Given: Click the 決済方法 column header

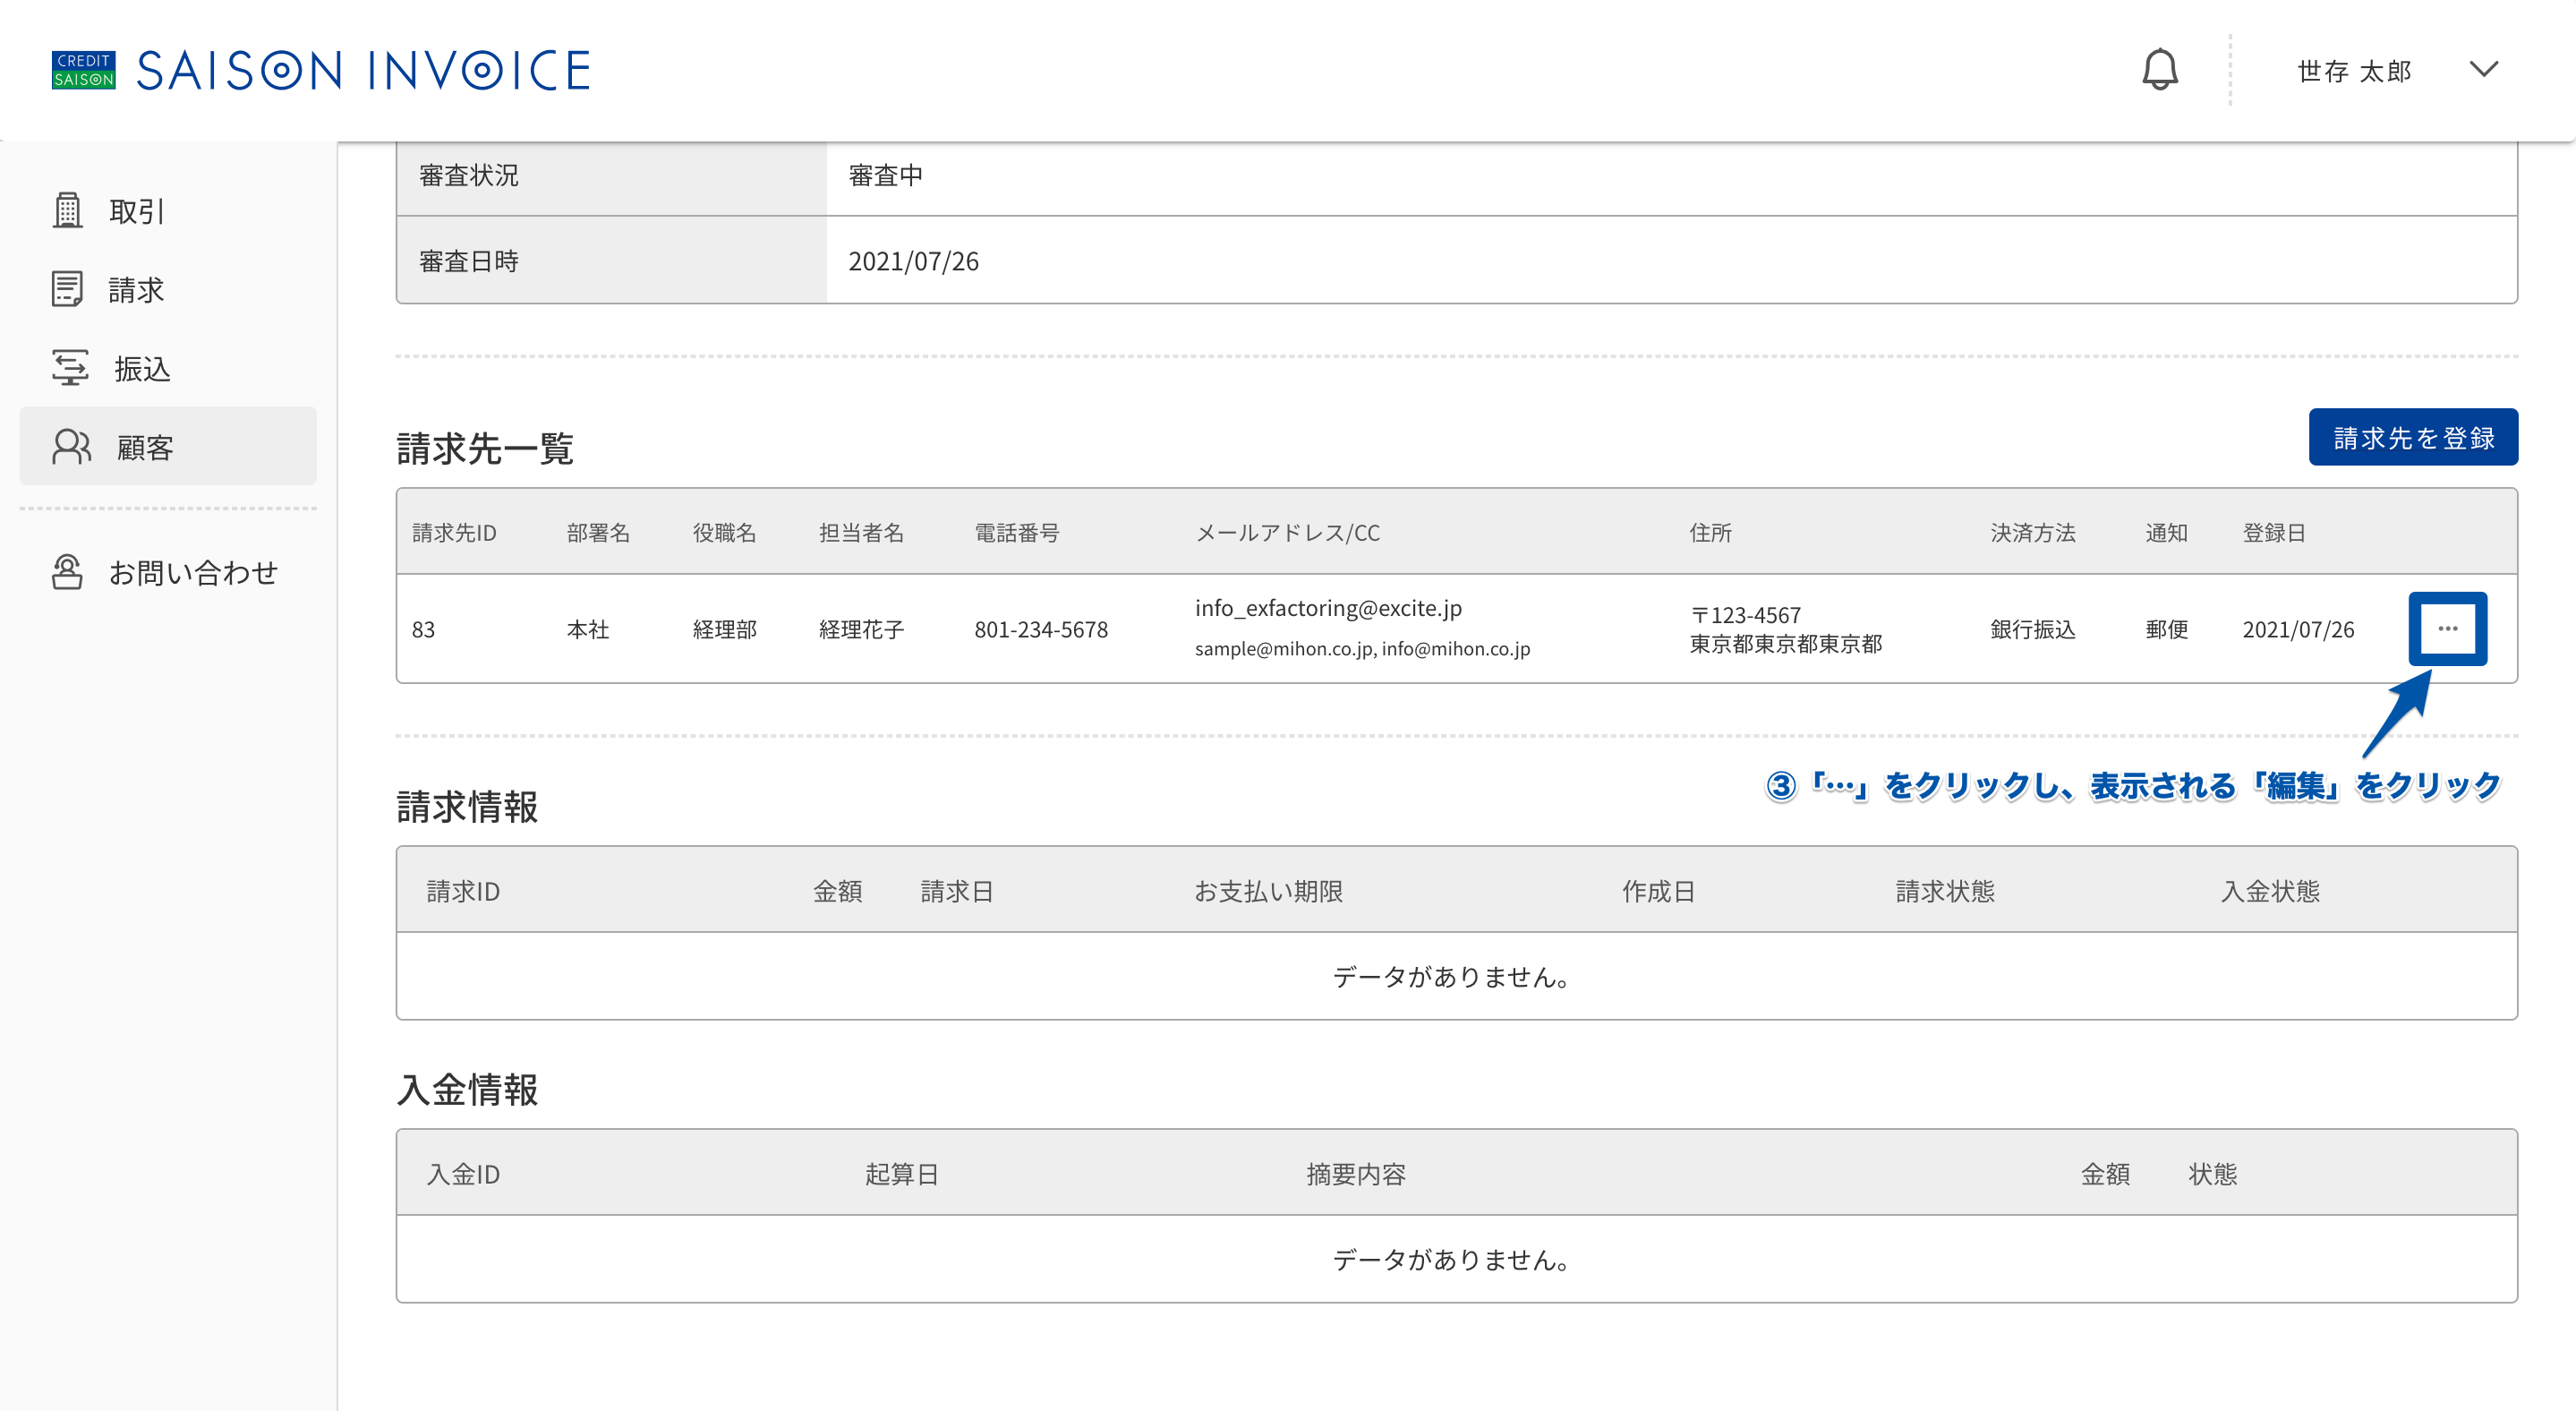Looking at the screenshot, I should [x=2032, y=533].
